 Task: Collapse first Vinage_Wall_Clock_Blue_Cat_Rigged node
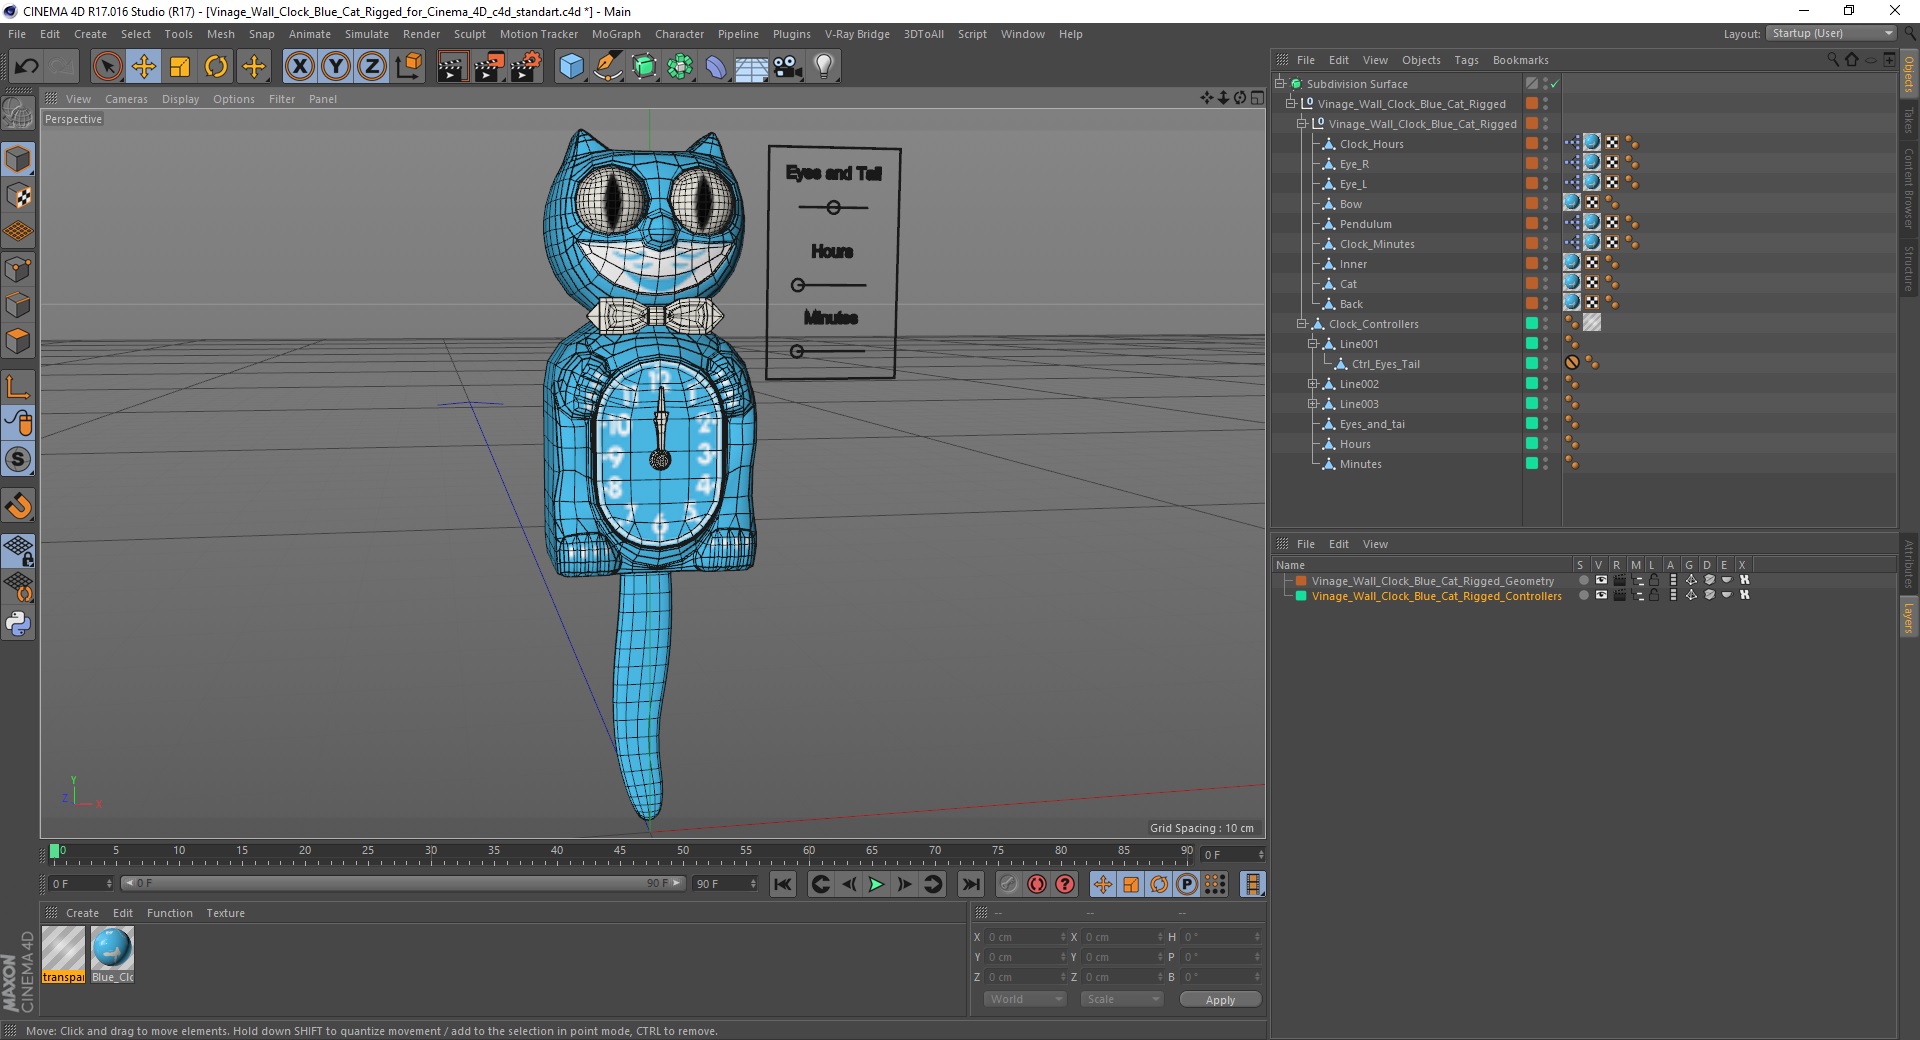1290,104
